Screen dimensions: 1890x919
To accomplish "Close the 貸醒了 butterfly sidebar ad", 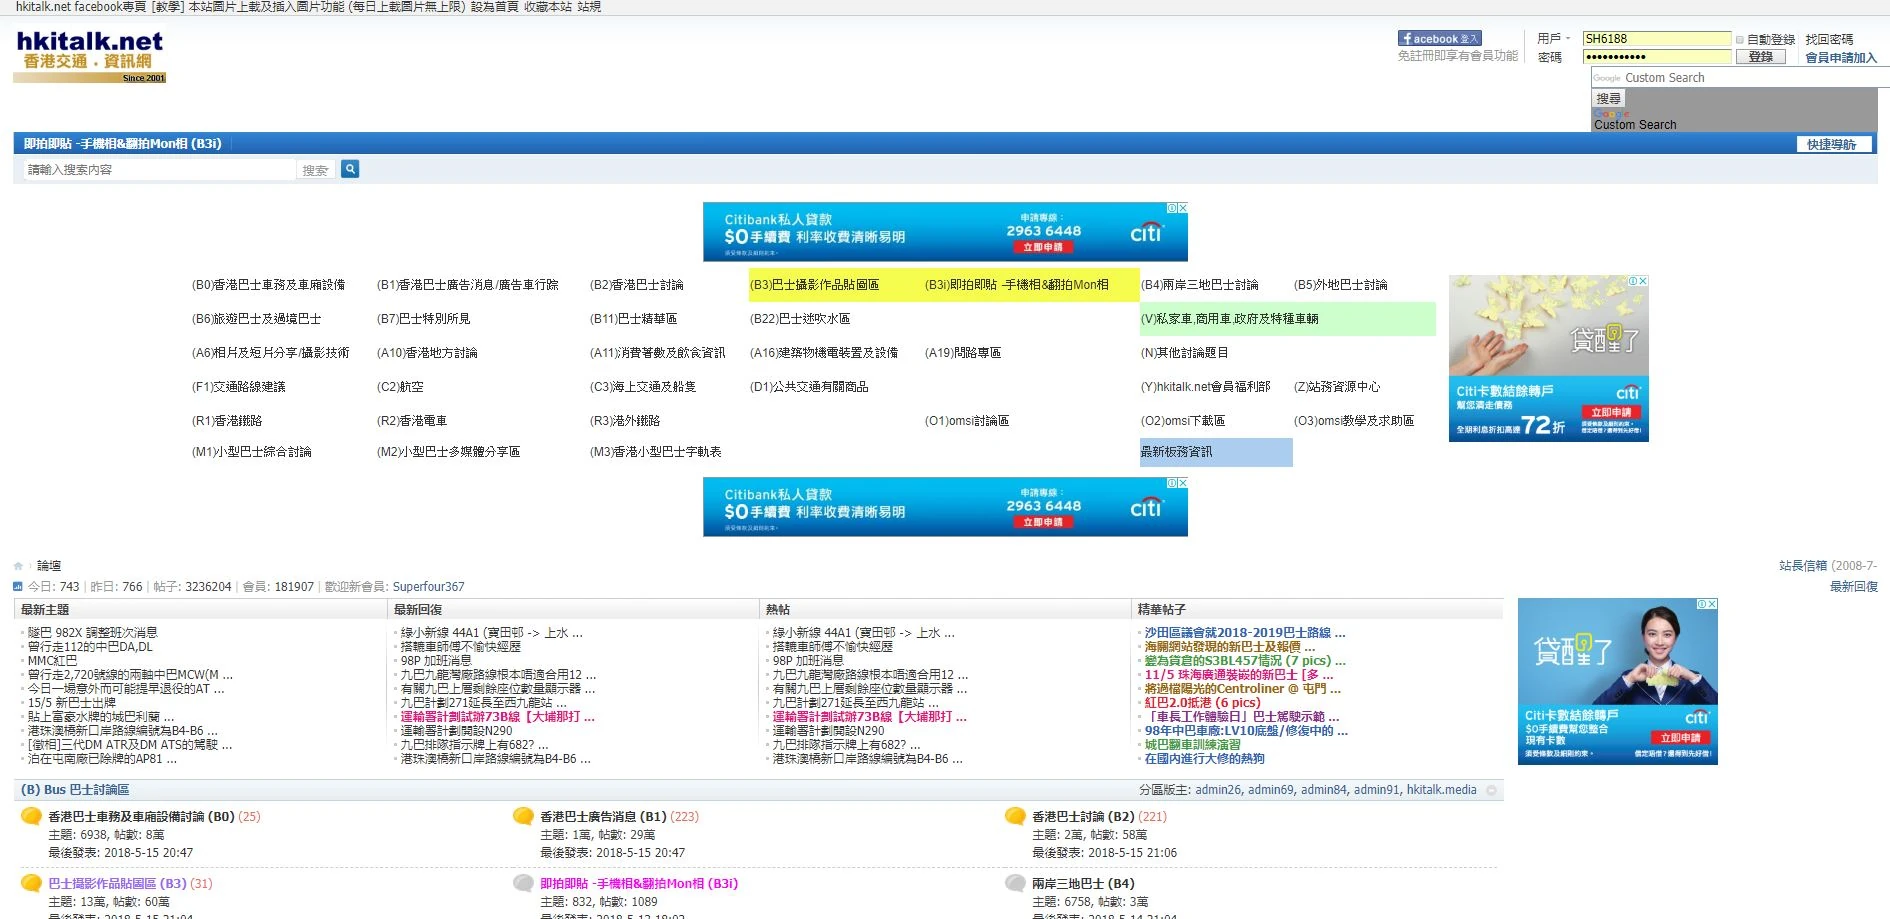I will (1643, 281).
